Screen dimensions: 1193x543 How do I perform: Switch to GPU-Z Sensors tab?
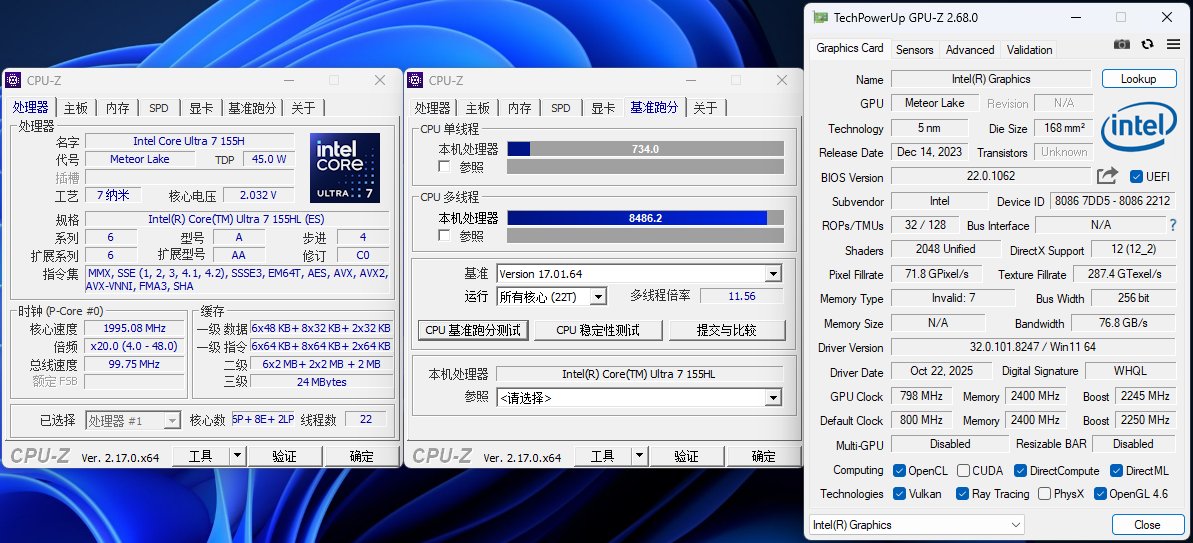point(914,49)
